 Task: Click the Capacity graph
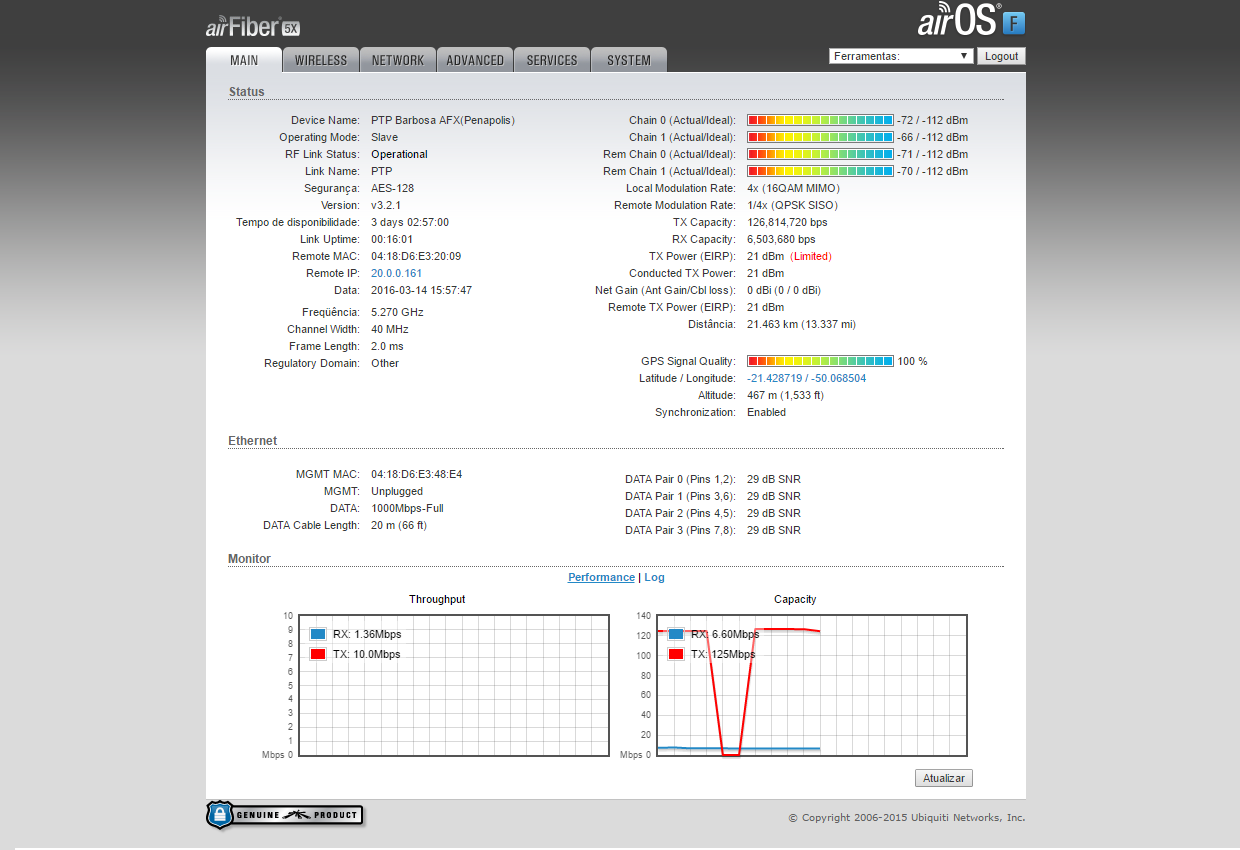pyautogui.click(x=811, y=685)
